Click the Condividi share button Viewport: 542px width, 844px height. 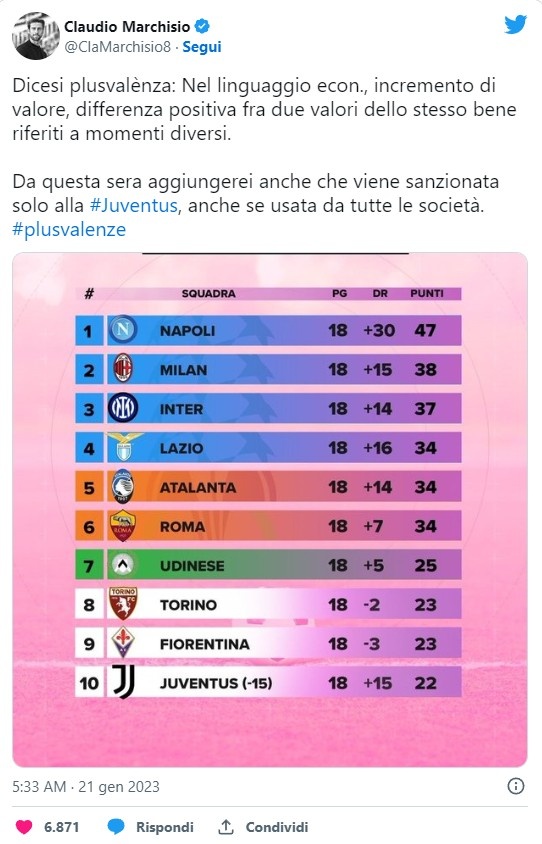click(x=277, y=827)
